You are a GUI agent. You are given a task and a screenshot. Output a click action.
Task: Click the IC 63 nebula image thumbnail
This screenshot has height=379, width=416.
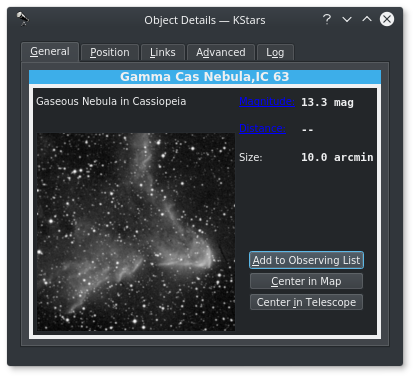[136, 232]
